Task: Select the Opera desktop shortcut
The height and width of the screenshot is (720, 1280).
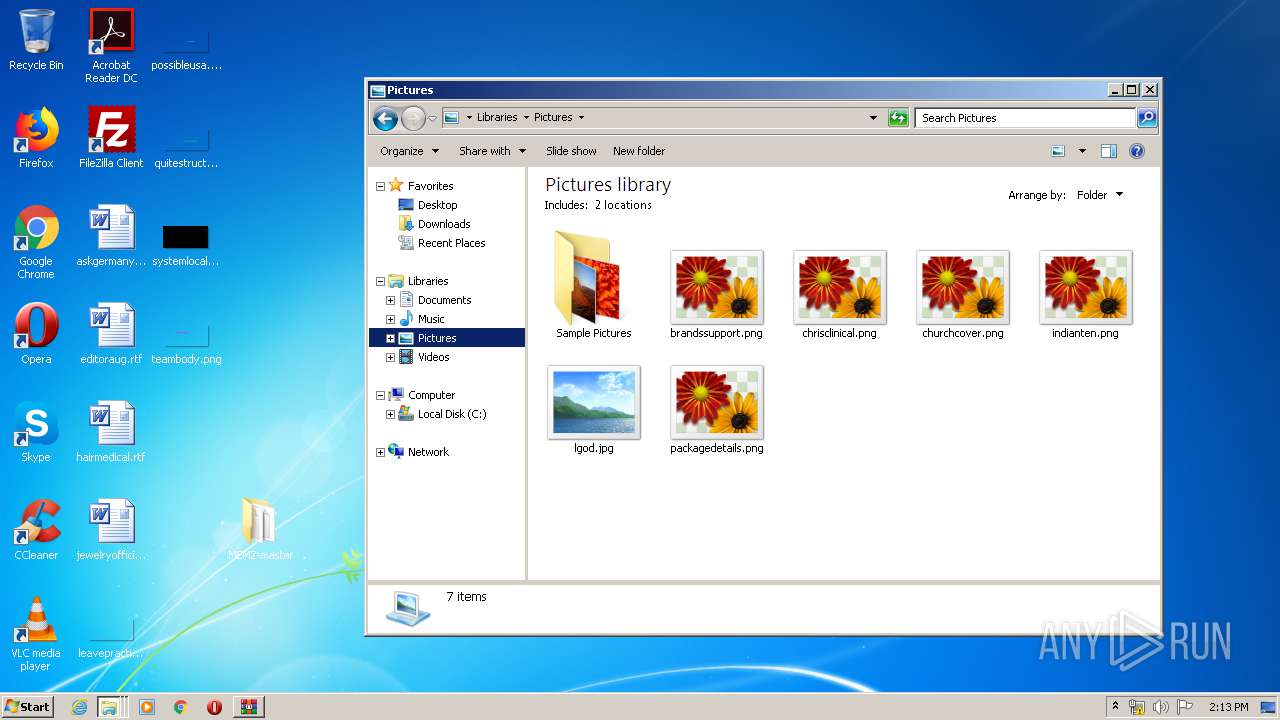Action: point(36,334)
